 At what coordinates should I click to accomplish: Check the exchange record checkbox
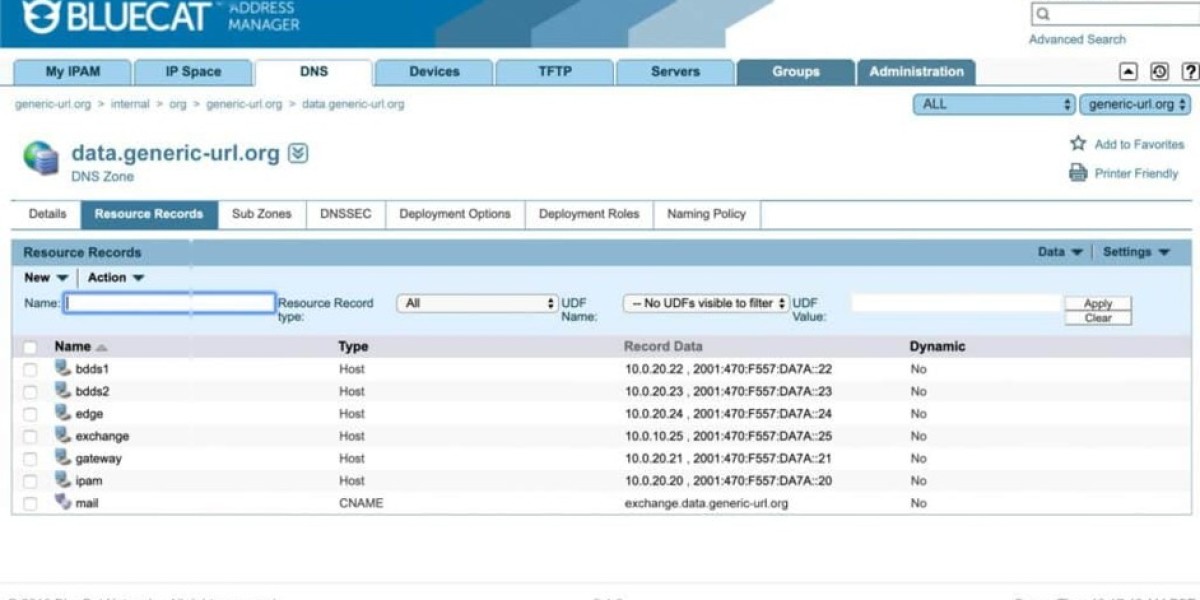coord(30,436)
